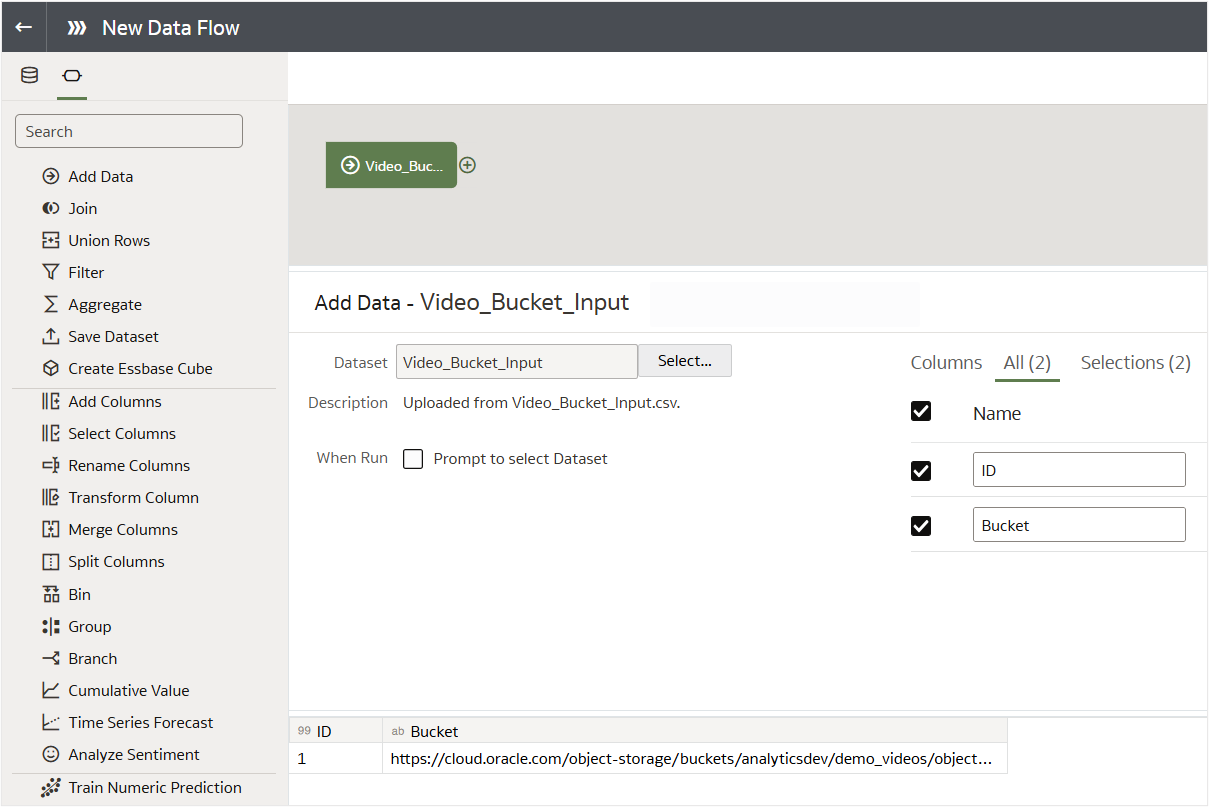This screenshot has height=807, width=1209.
Task: Open the Columns tab
Action: (945, 363)
